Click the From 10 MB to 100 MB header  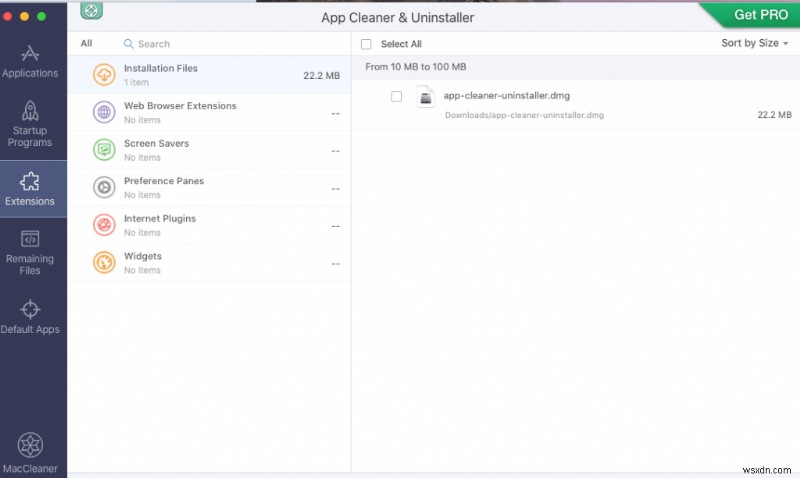415,67
